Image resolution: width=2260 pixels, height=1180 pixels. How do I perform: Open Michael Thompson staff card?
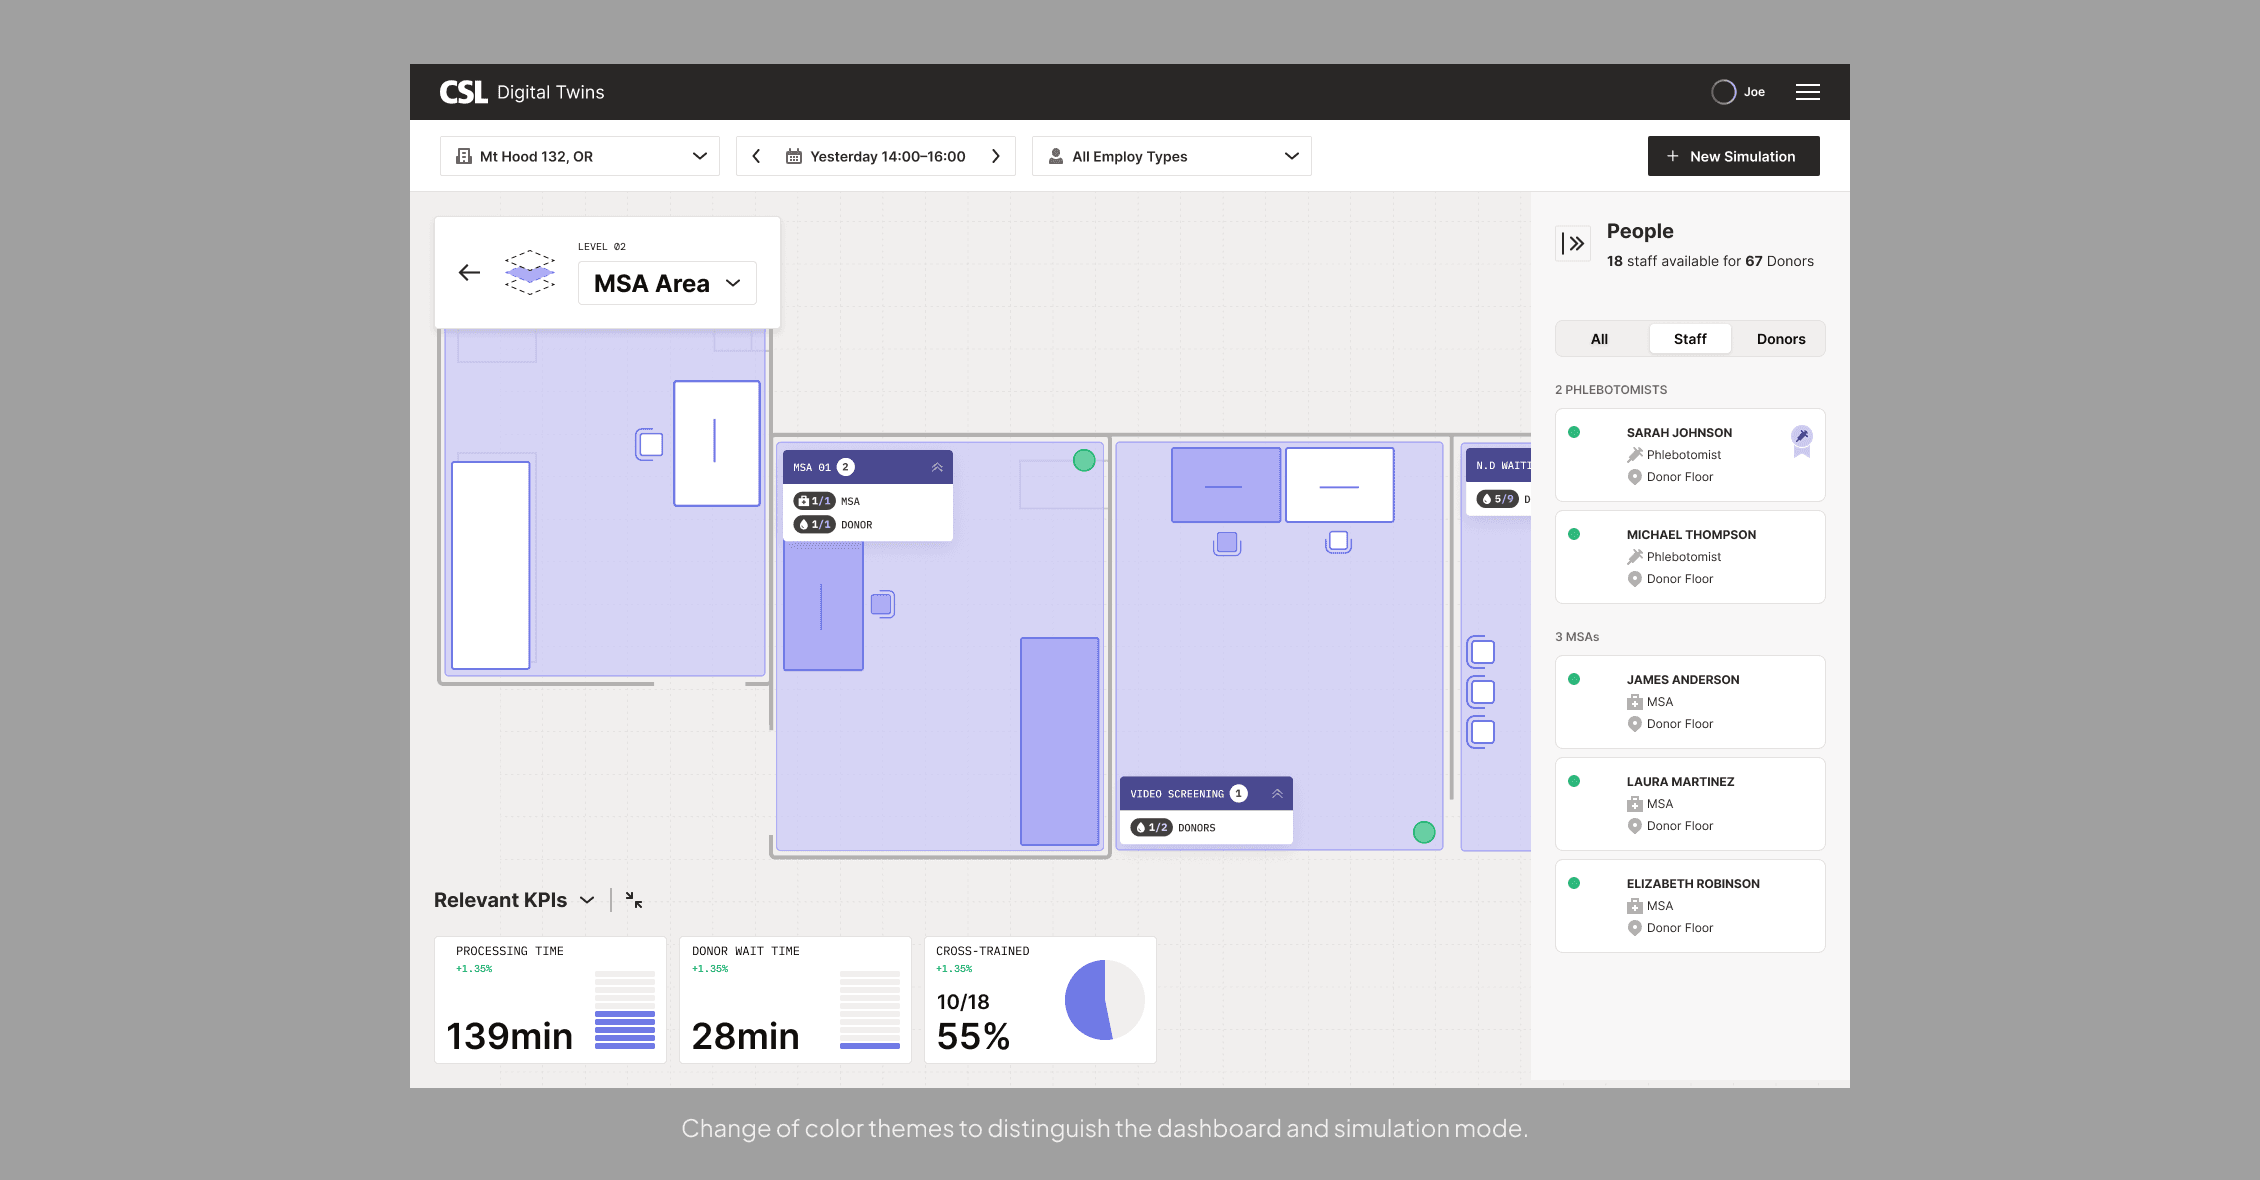[x=1690, y=557]
